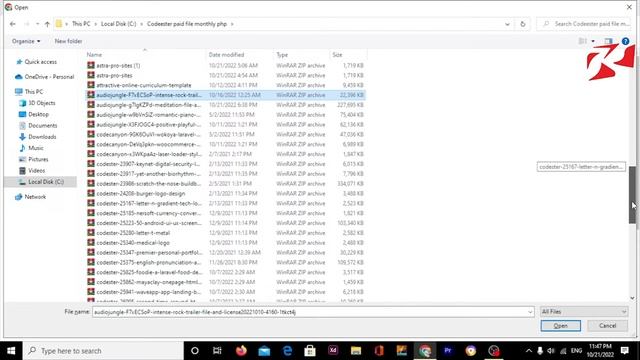Open OneDrive - Personal in navigation pane

(x=49, y=77)
